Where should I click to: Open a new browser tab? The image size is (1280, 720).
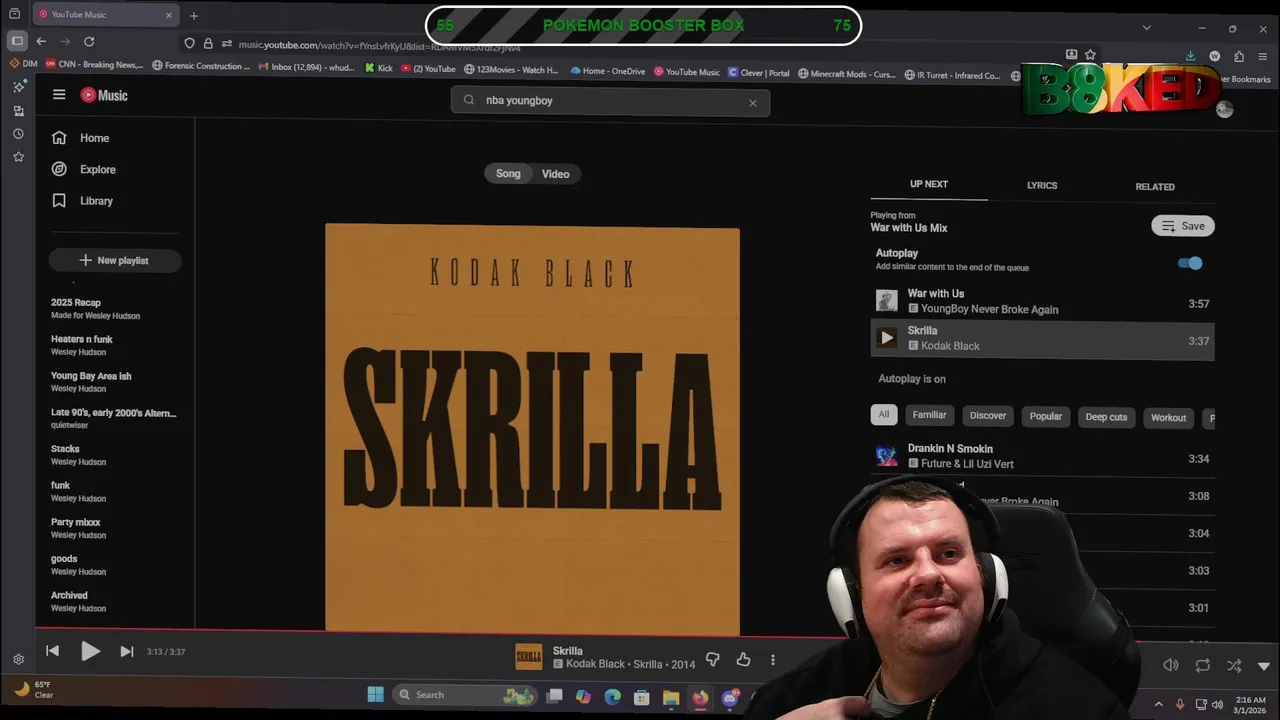pyautogui.click(x=194, y=15)
